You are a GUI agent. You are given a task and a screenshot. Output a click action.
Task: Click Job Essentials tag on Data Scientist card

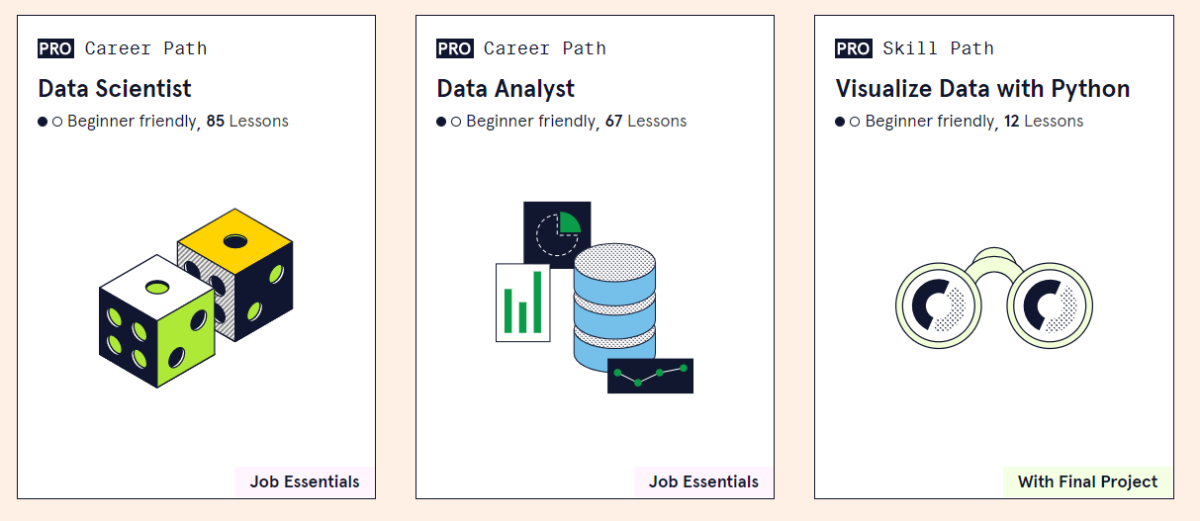pos(305,481)
